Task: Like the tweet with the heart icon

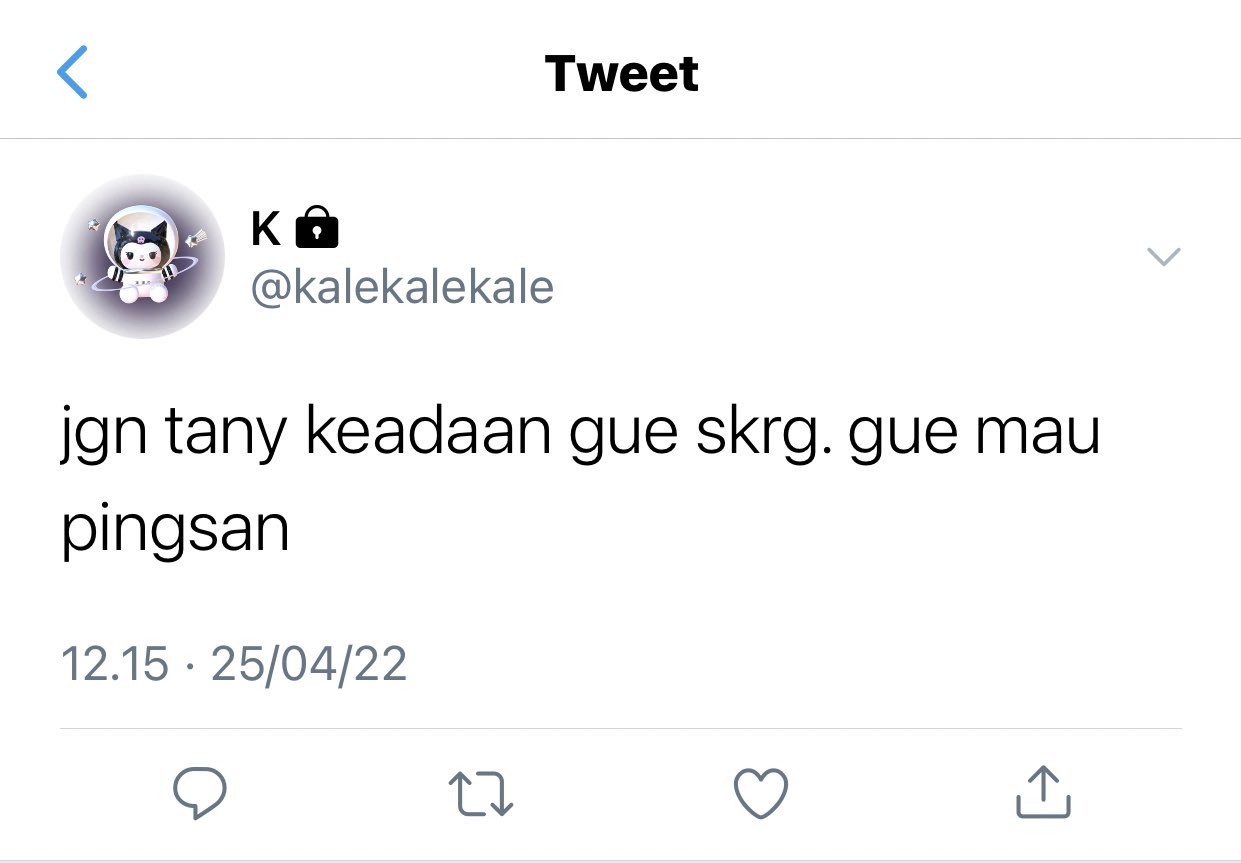Action: coord(761,794)
